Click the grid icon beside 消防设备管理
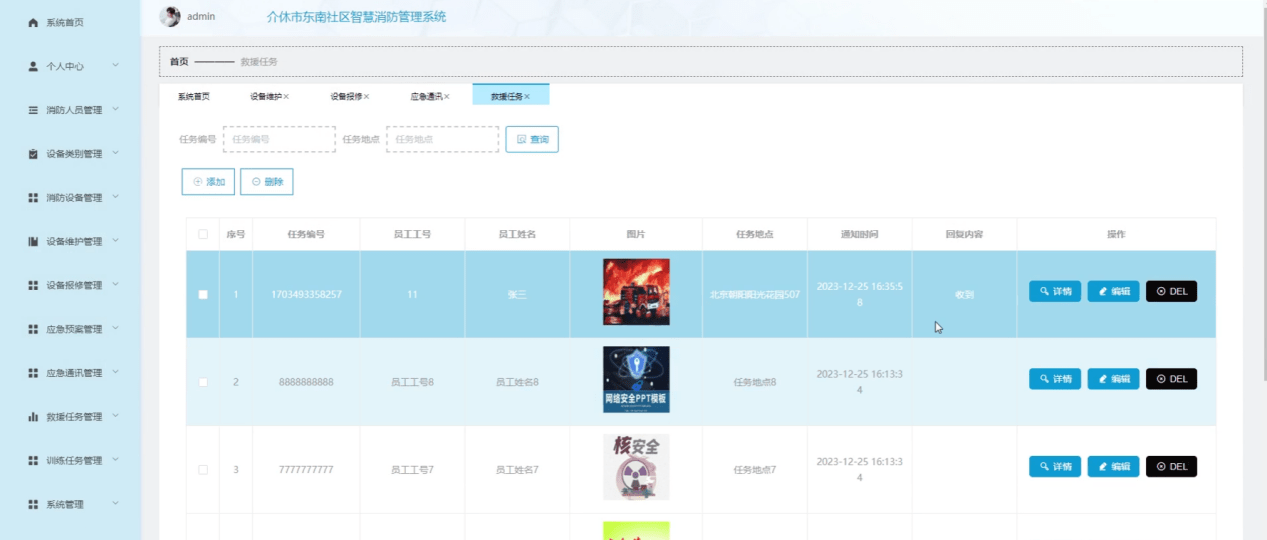 [33, 198]
